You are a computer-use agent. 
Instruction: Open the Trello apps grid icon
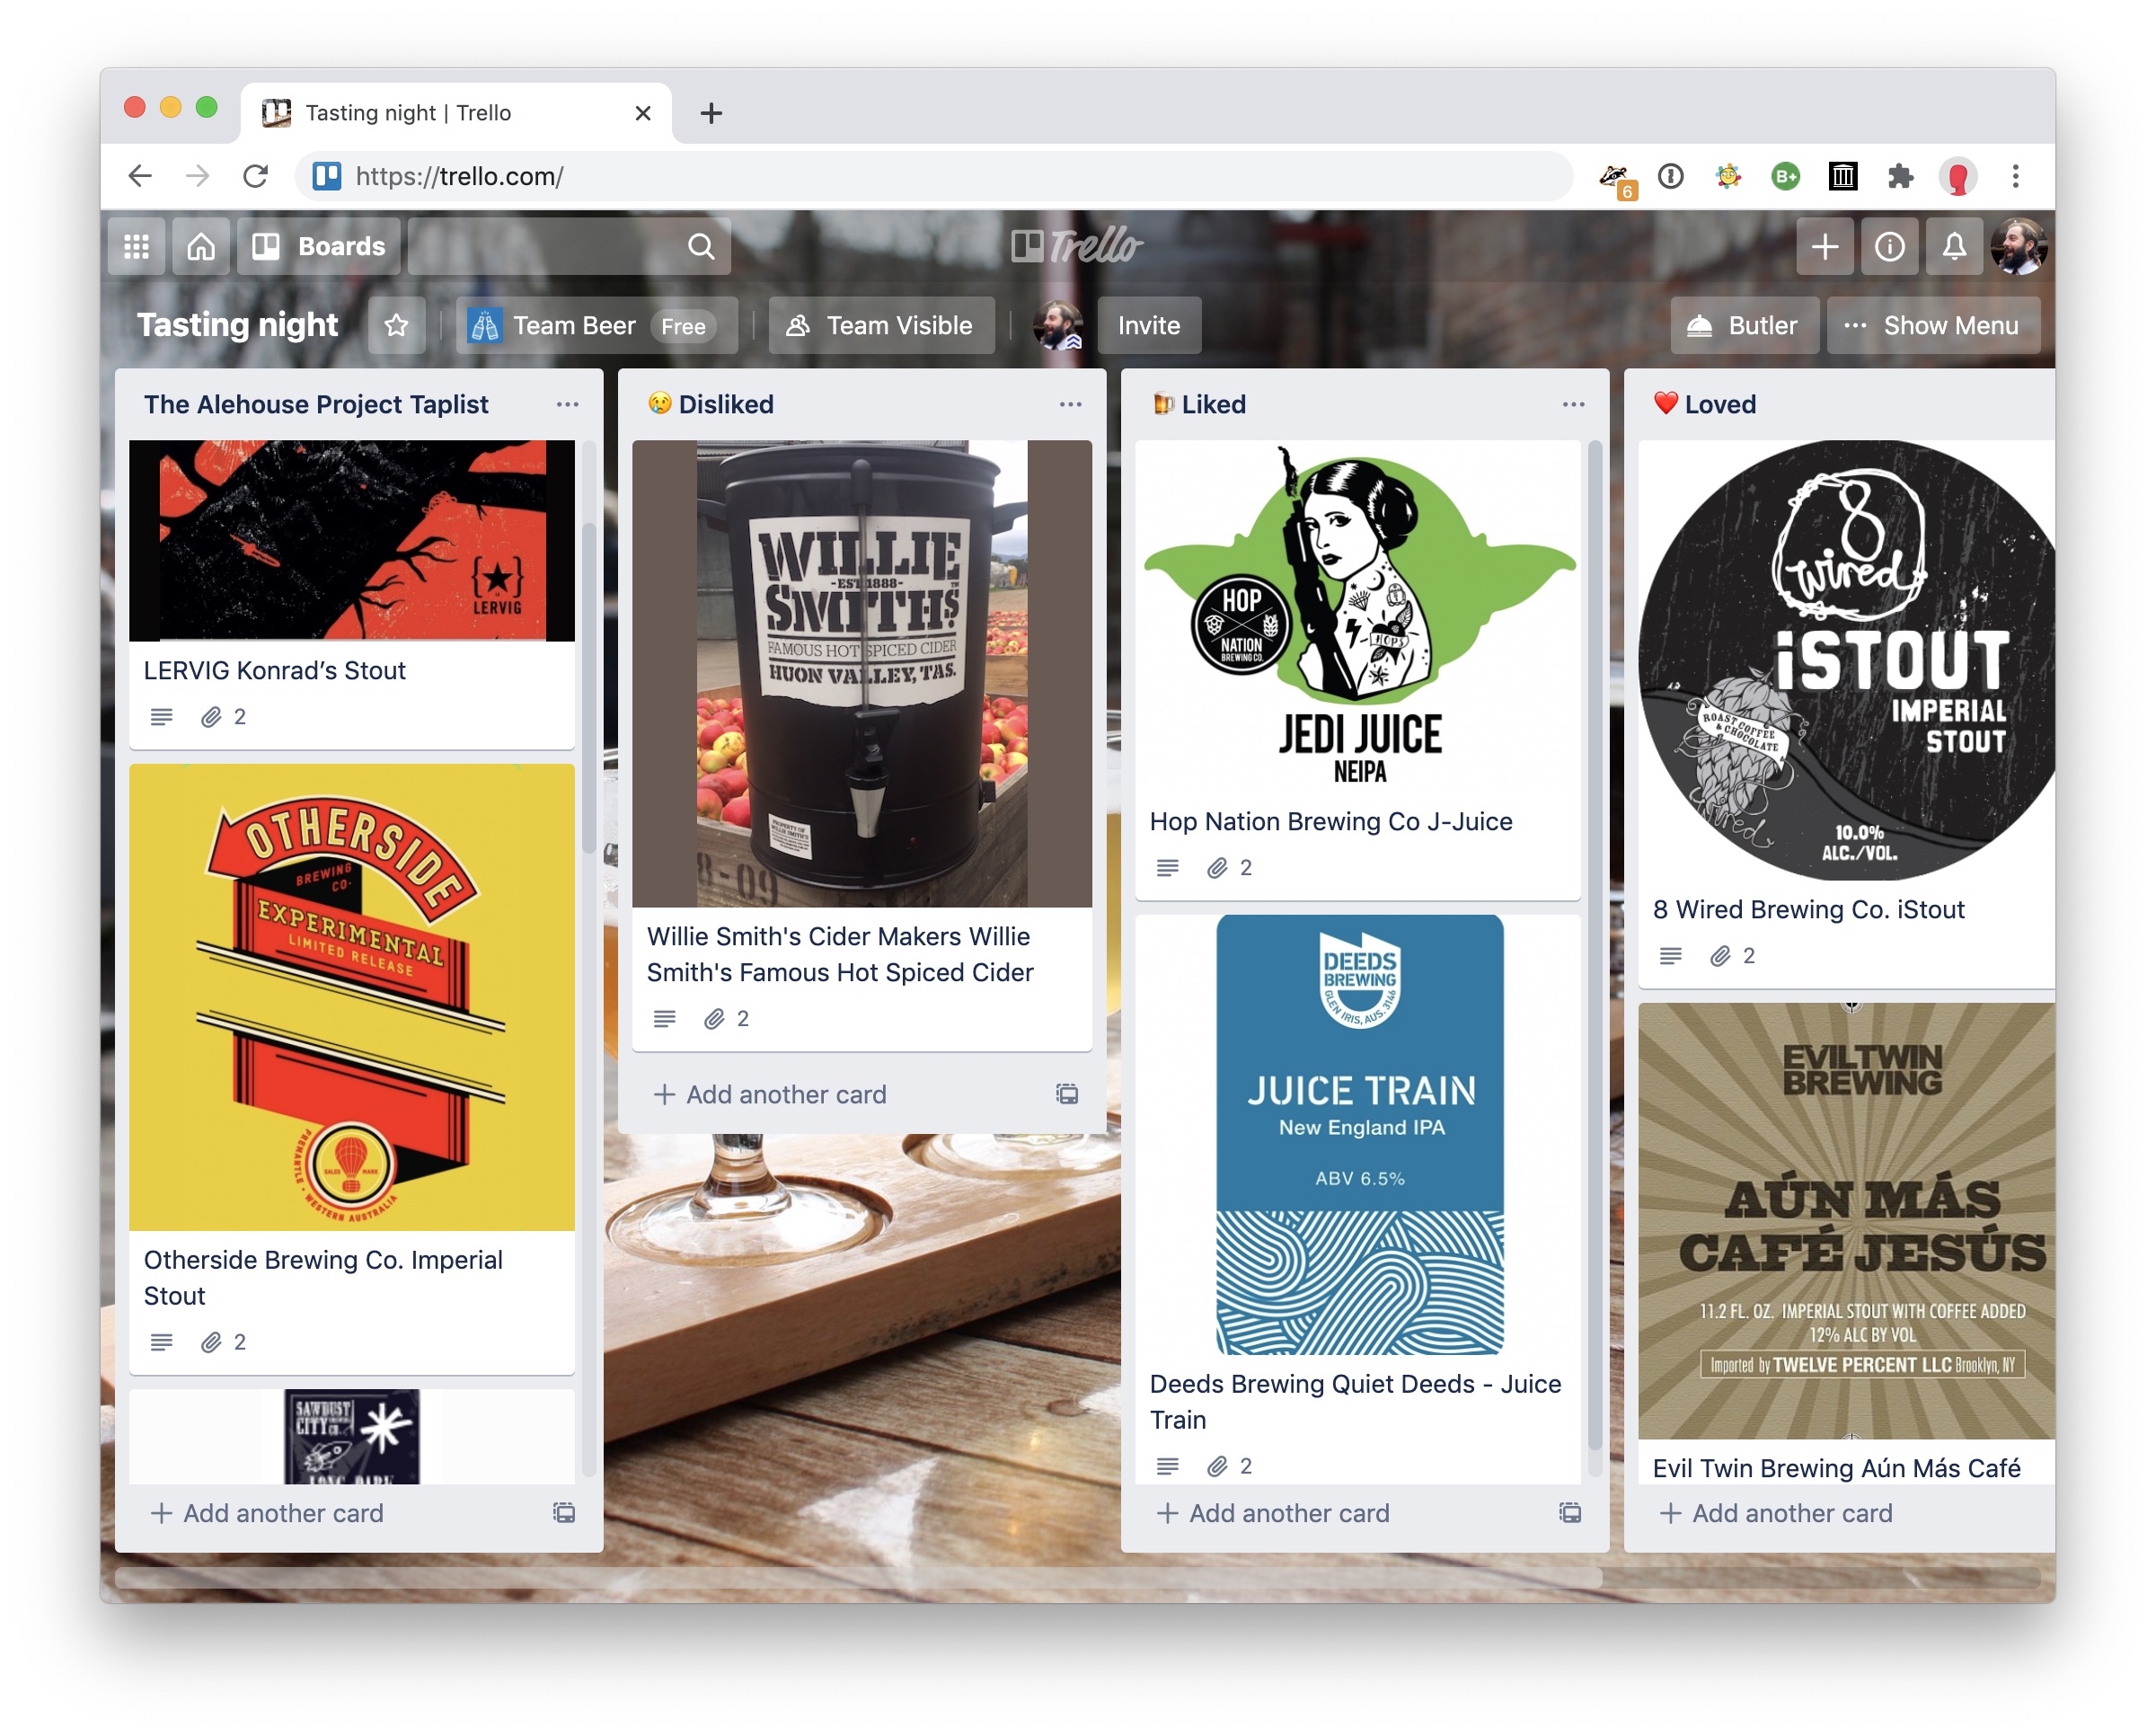pyautogui.click(x=136, y=246)
